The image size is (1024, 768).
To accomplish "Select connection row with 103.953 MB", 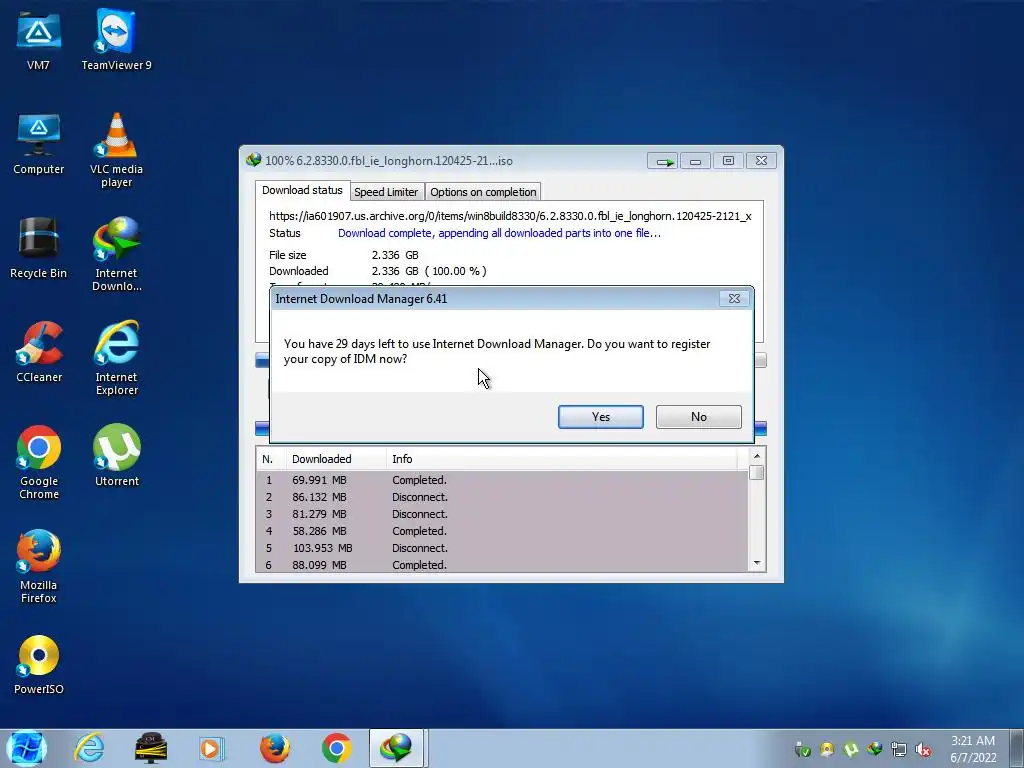I will coord(502,548).
